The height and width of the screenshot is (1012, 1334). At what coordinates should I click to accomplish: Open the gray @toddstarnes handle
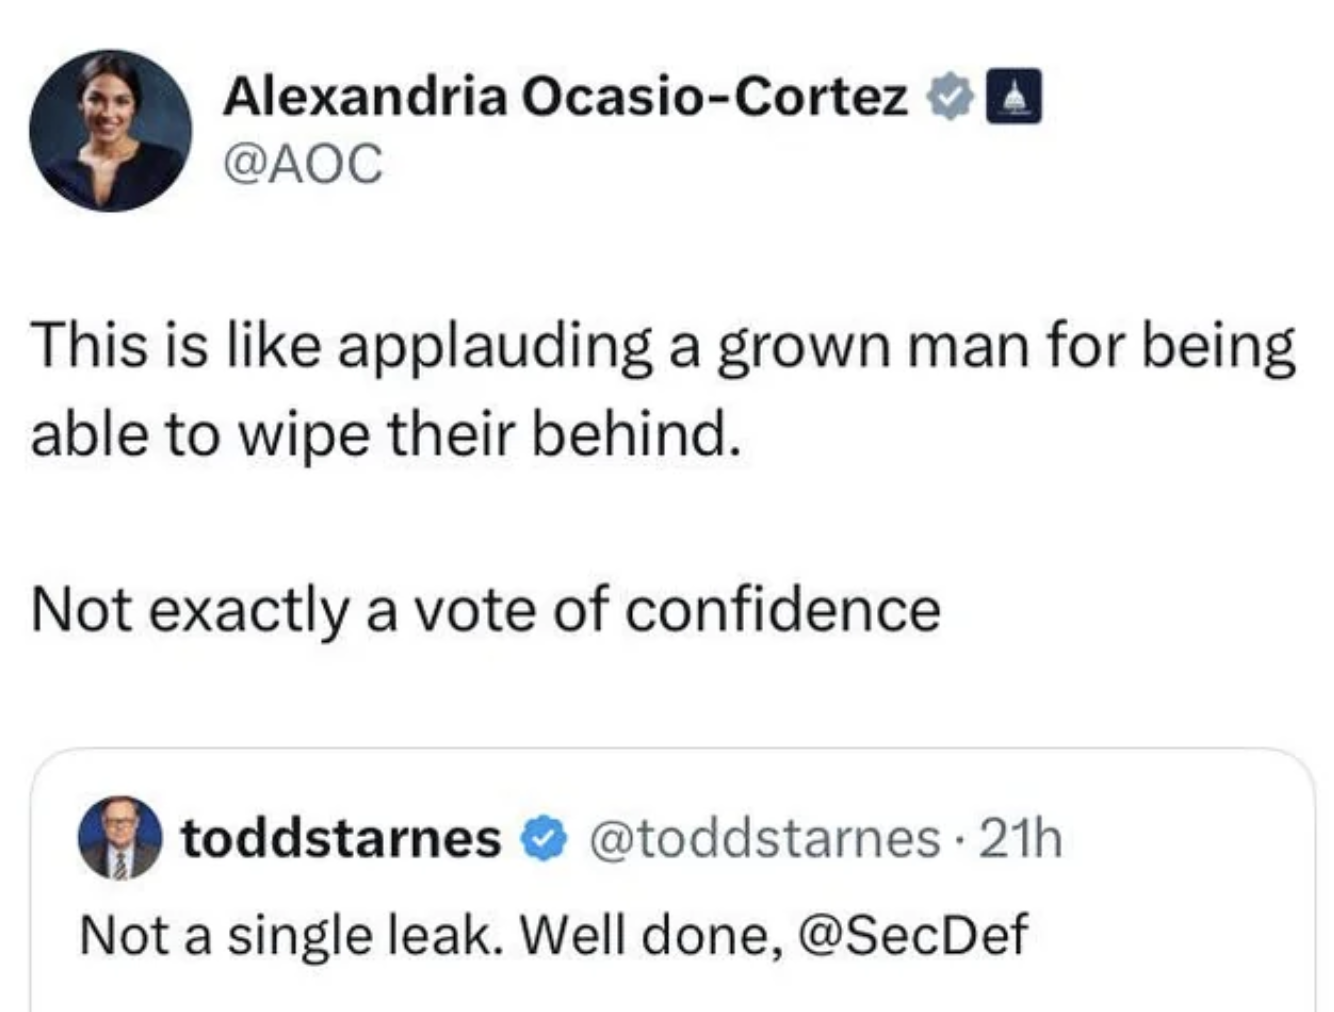(x=765, y=838)
